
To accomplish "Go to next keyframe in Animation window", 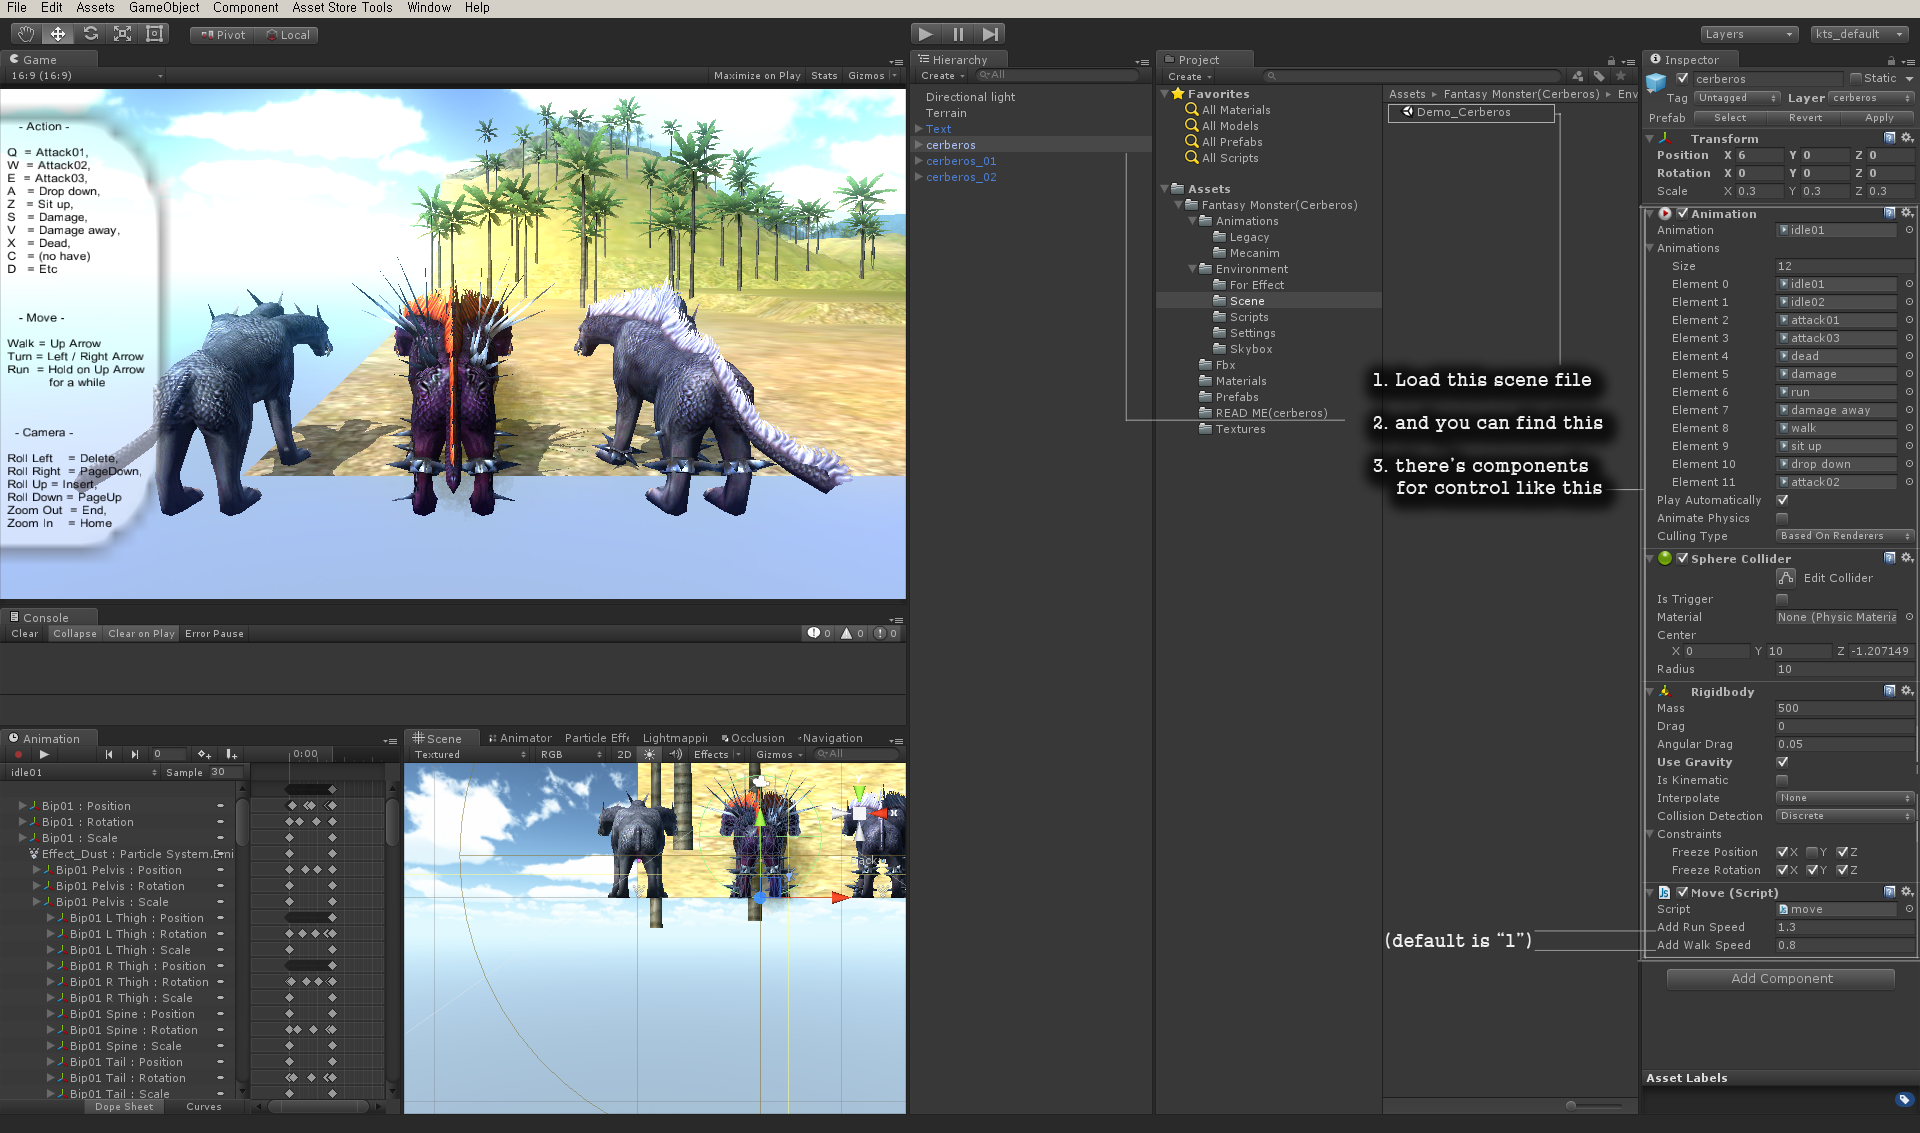I will pyautogui.click(x=134, y=754).
